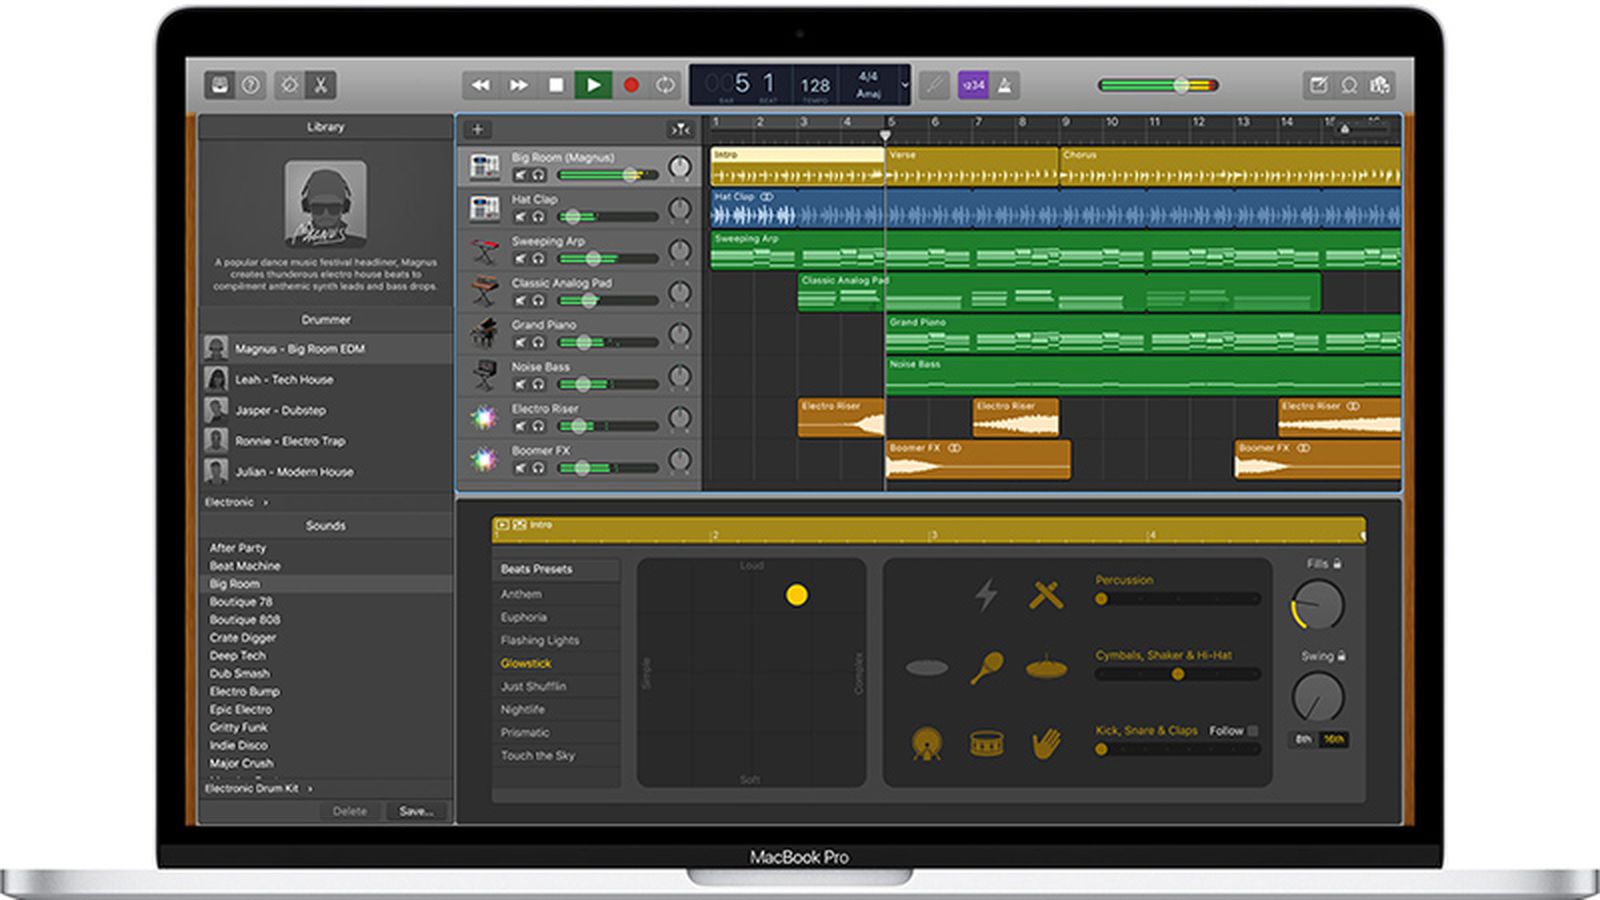Set swing to 8th note
1600x900 pixels.
(1304, 740)
